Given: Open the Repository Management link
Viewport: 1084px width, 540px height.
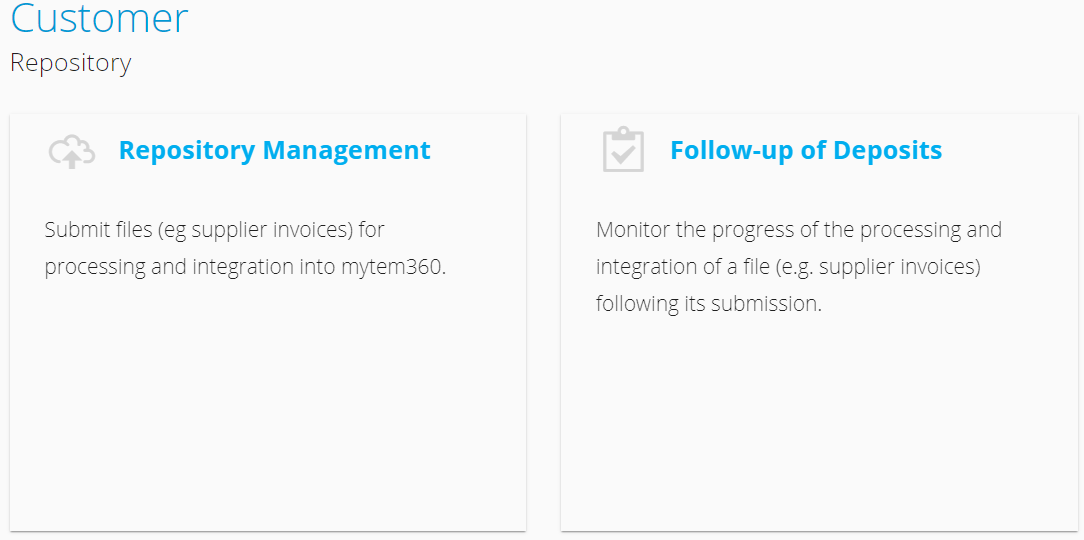Looking at the screenshot, I should pyautogui.click(x=274, y=150).
